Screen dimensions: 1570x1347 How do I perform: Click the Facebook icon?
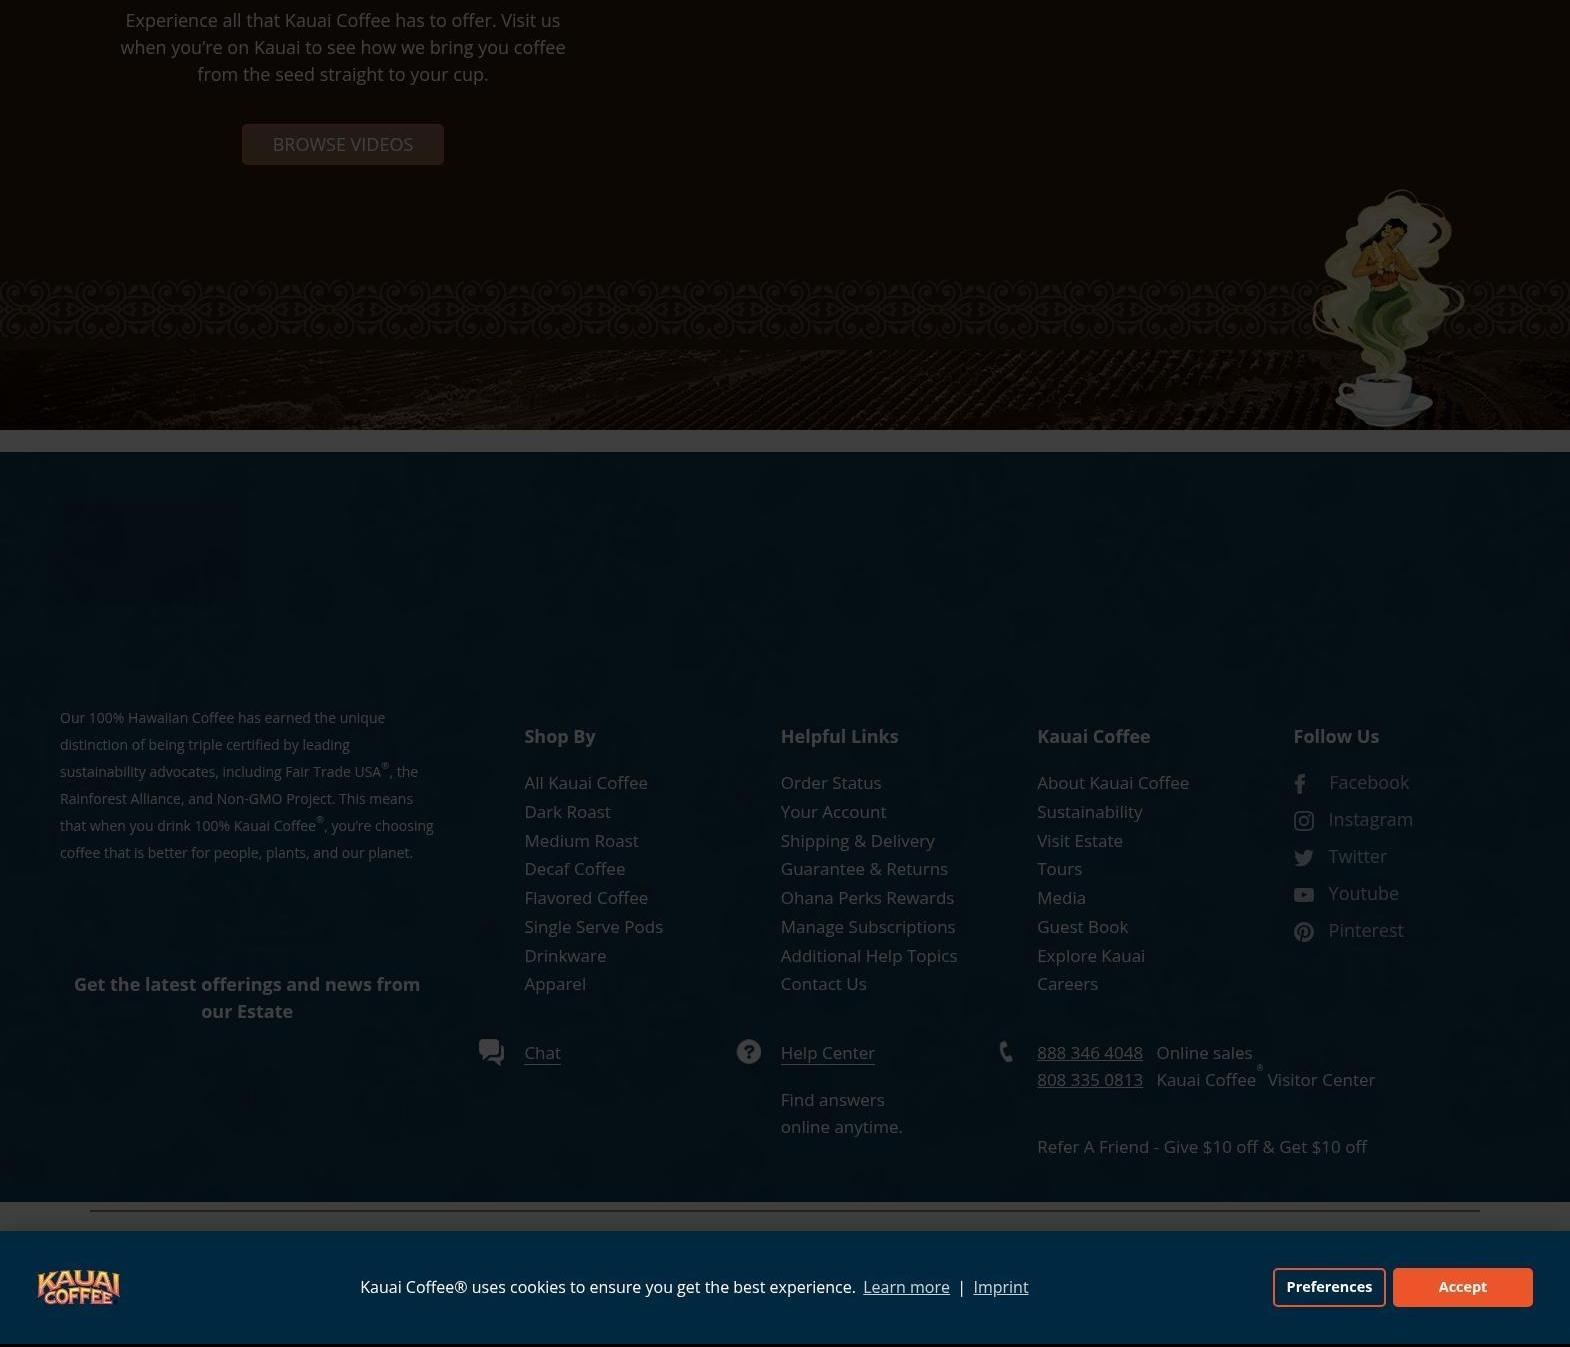(x=1300, y=784)
